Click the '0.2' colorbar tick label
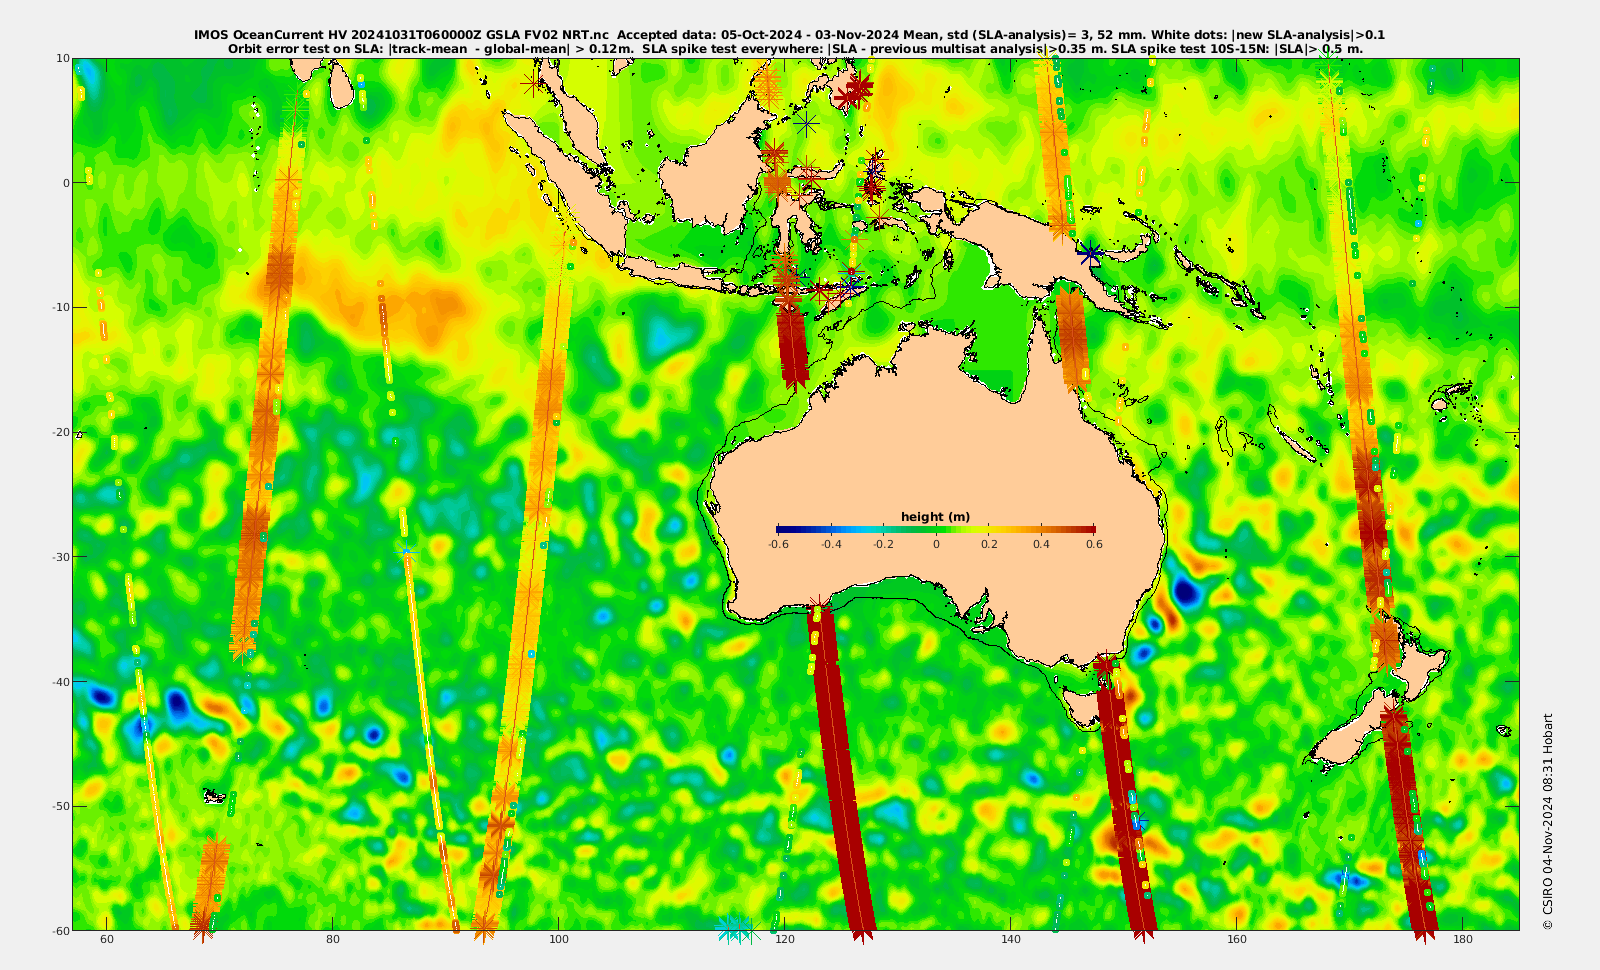The height and width of the screenshot is (970, 1600). tap(989, 545)
